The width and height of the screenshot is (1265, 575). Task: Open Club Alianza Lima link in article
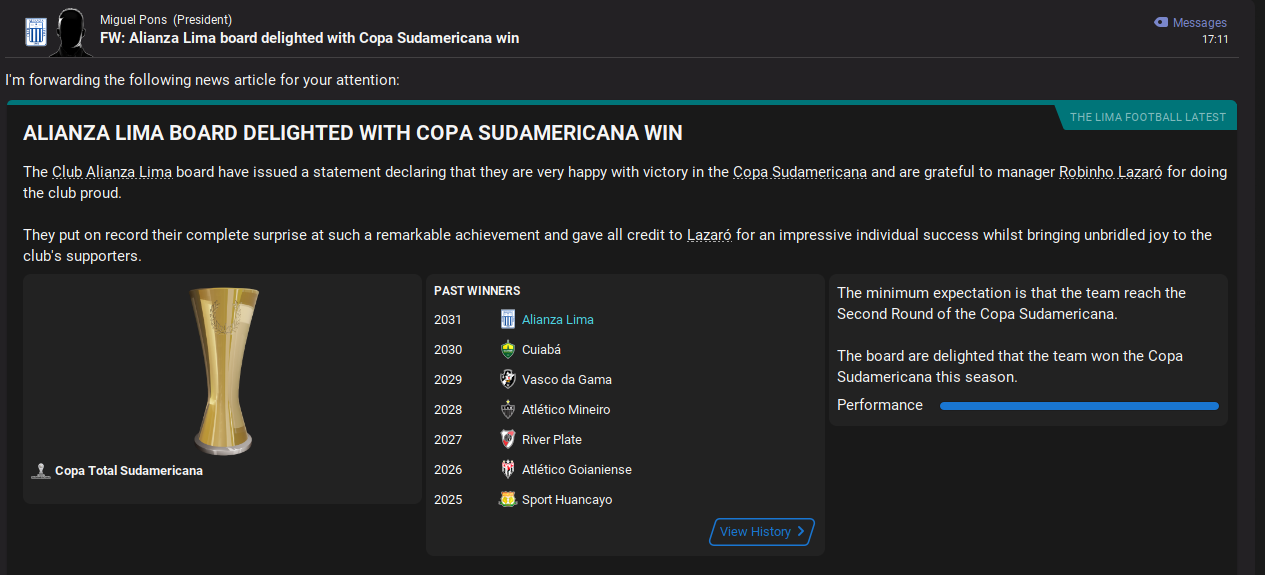(x=112, y=172)
